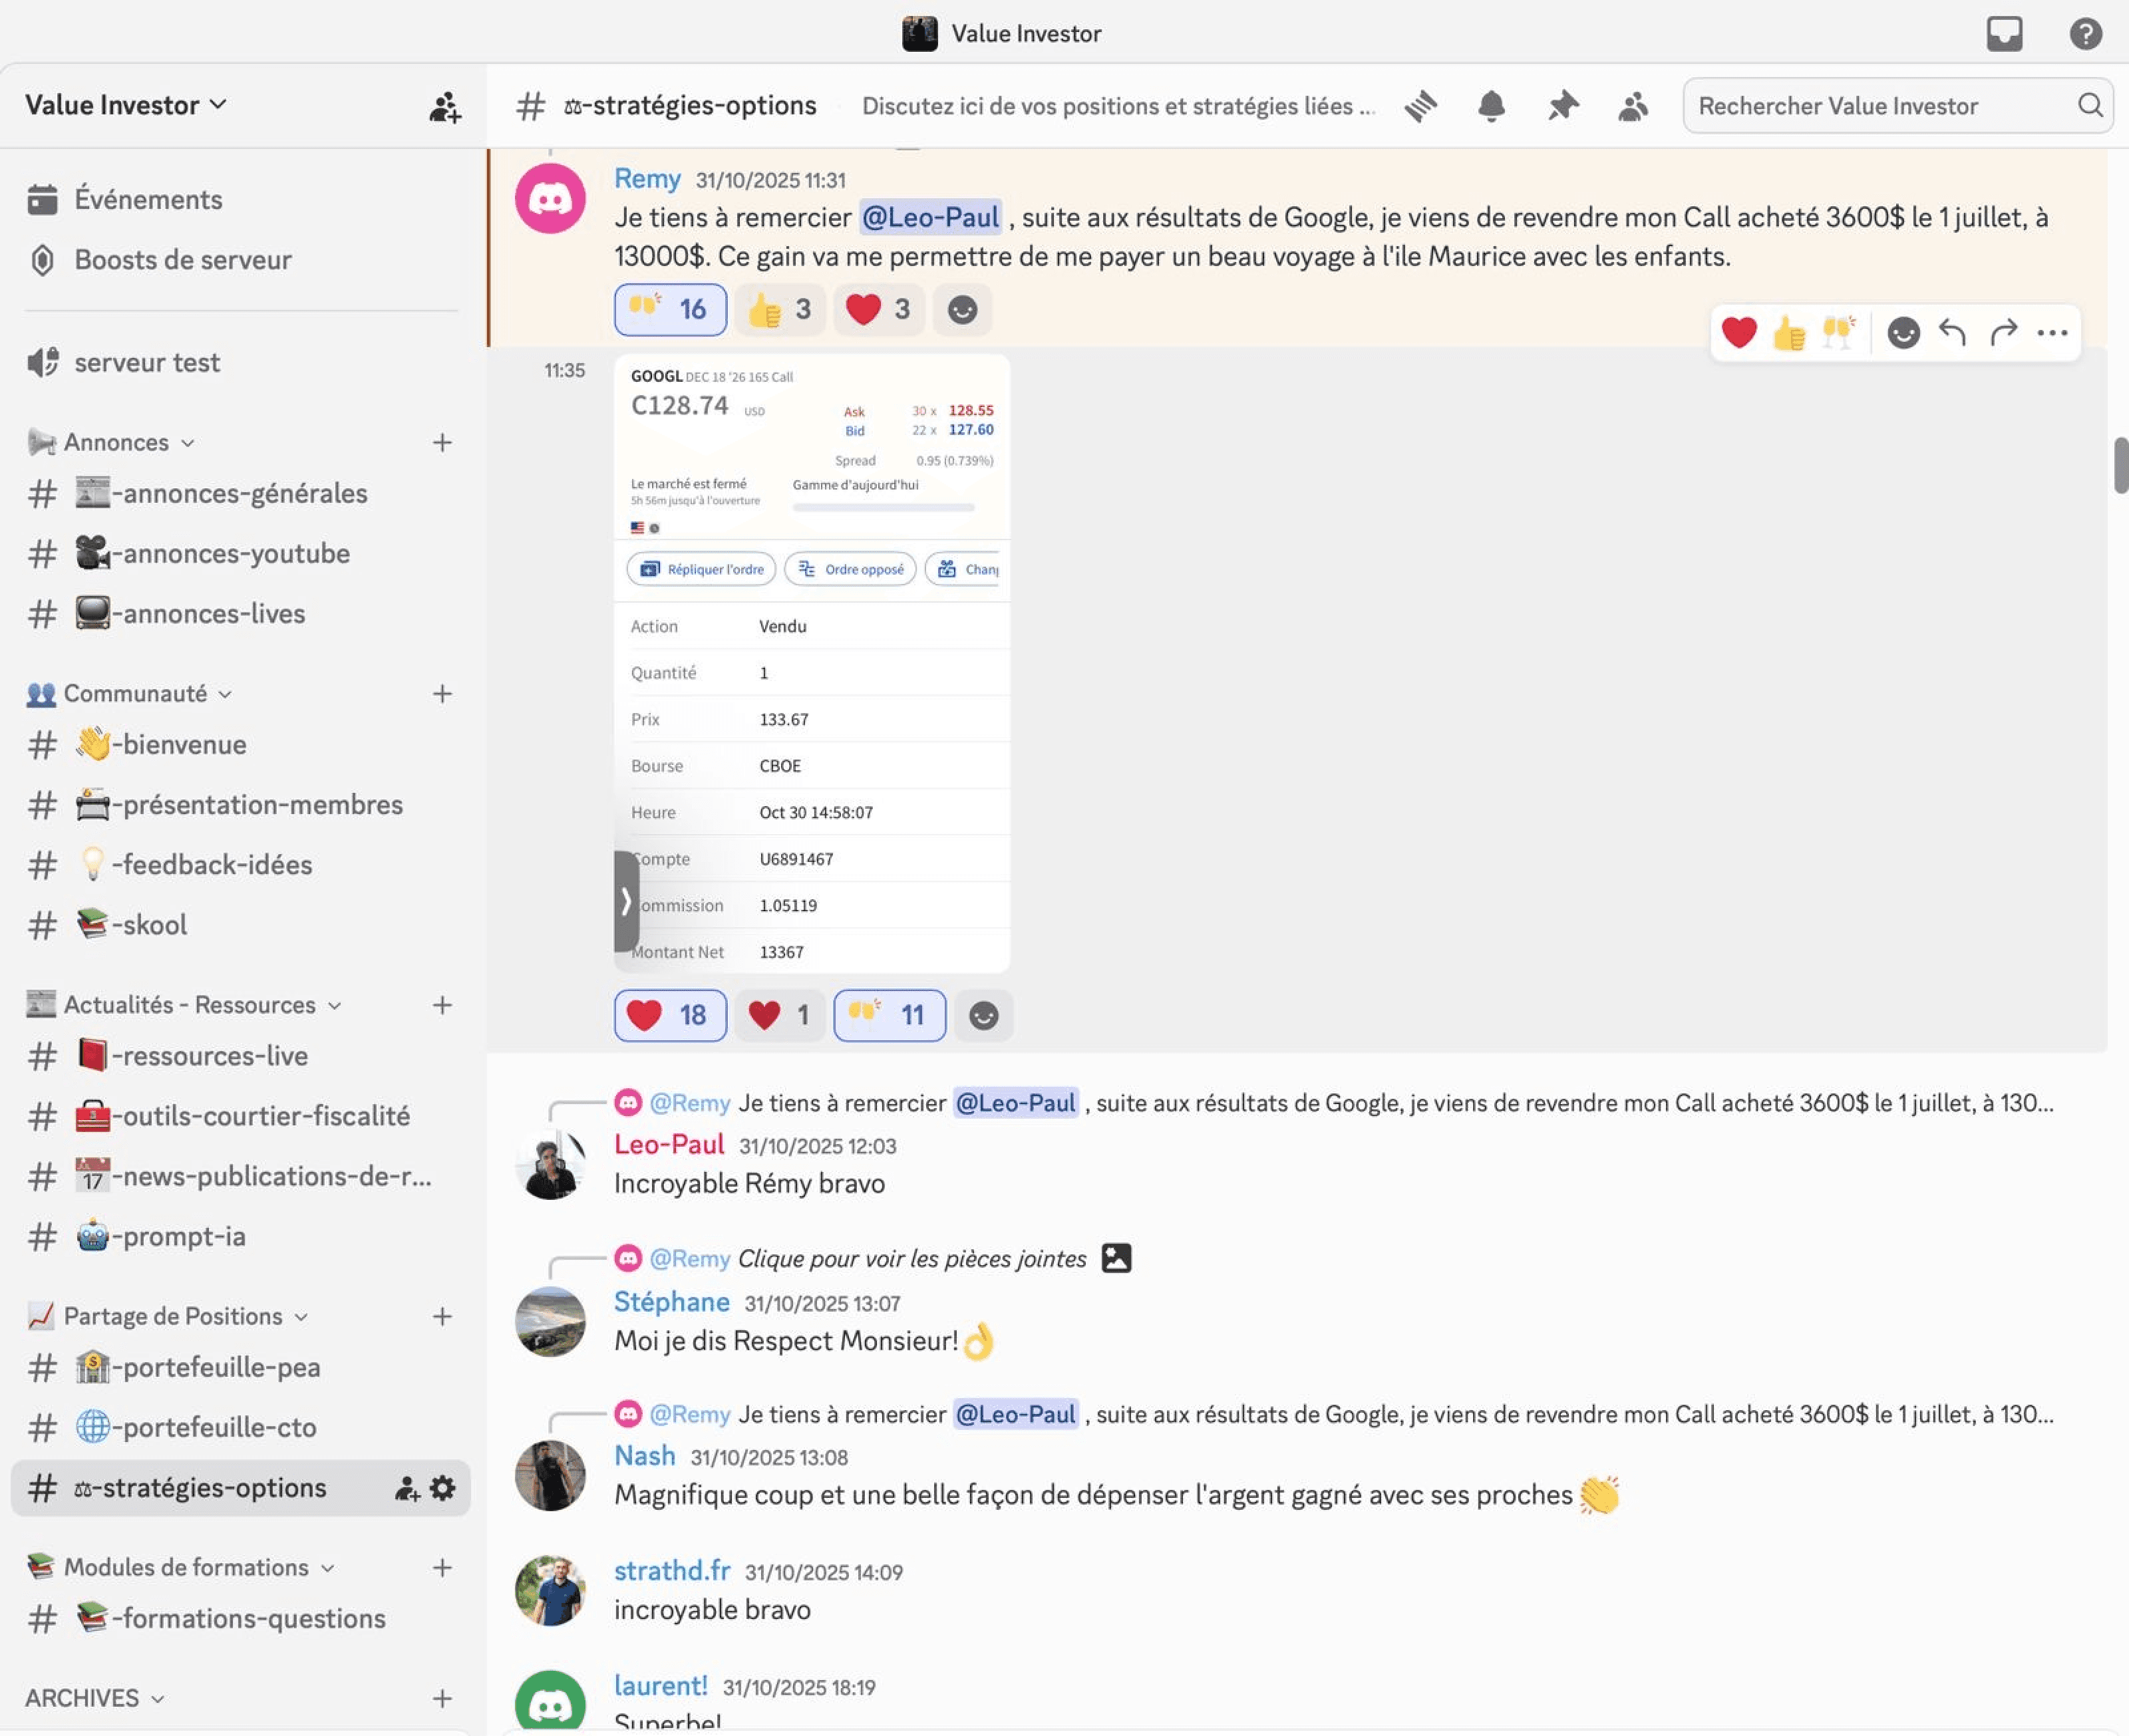Open notification settings bell icon
2129x1736 pixels.
click(x=1491, y=106)
